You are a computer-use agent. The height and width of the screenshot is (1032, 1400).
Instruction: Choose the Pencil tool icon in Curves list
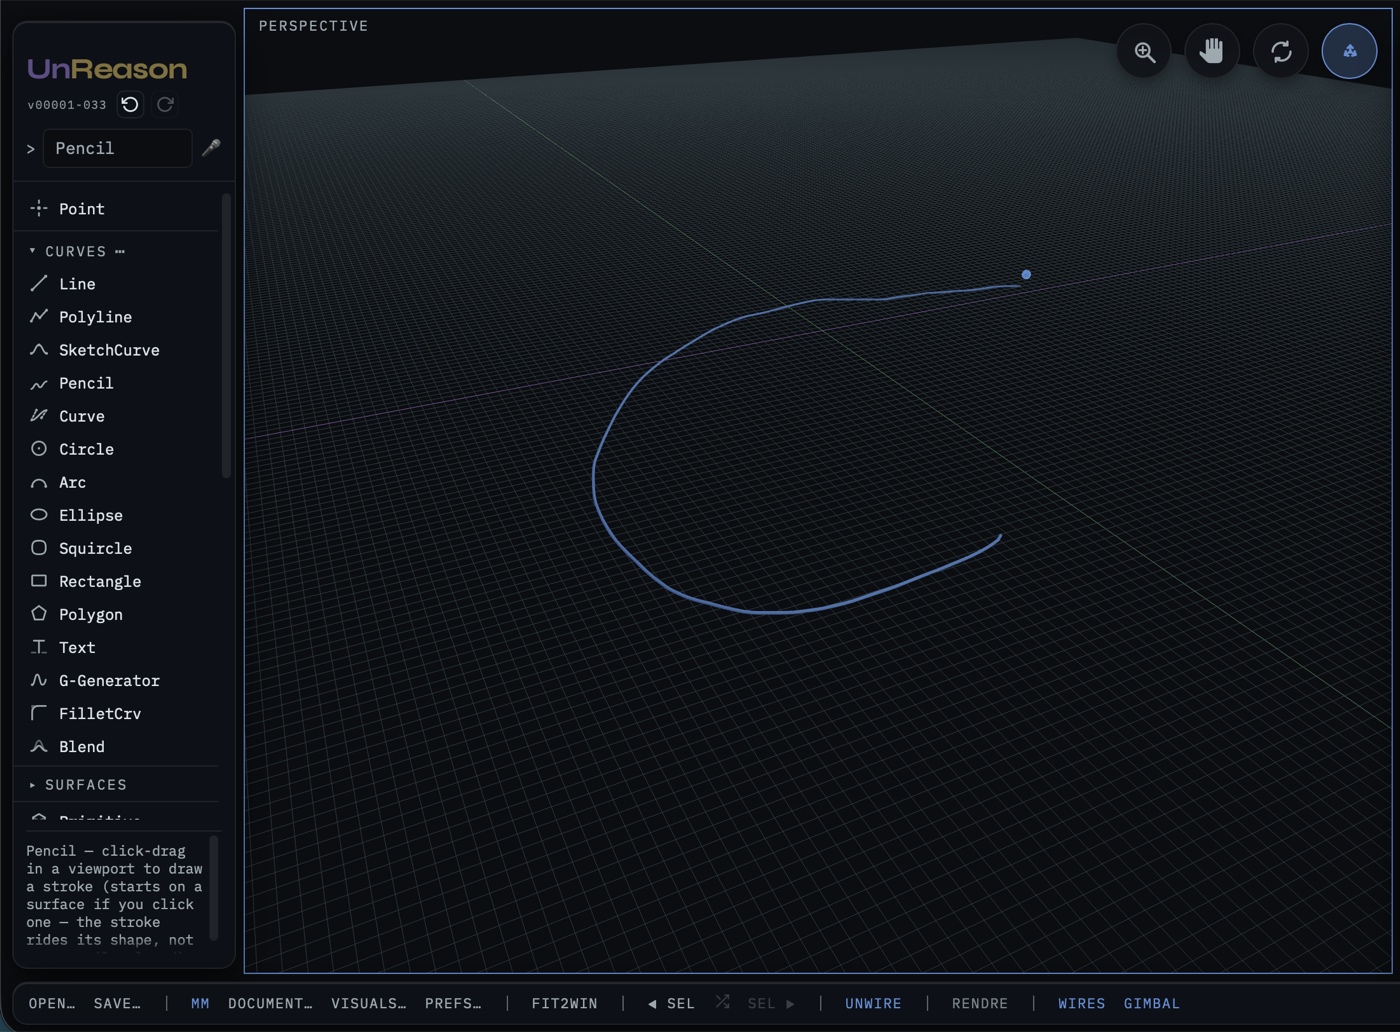39,383
